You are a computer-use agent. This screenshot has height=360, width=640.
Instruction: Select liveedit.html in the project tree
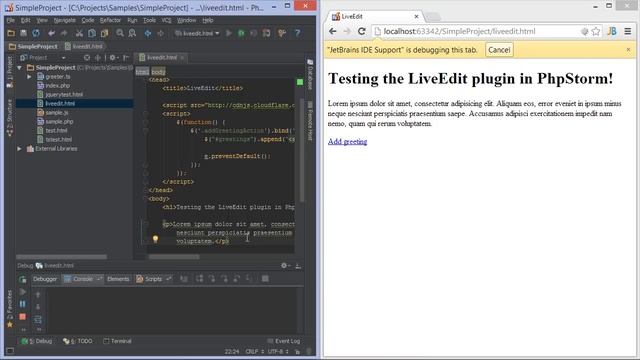click(x=60, y=103)
